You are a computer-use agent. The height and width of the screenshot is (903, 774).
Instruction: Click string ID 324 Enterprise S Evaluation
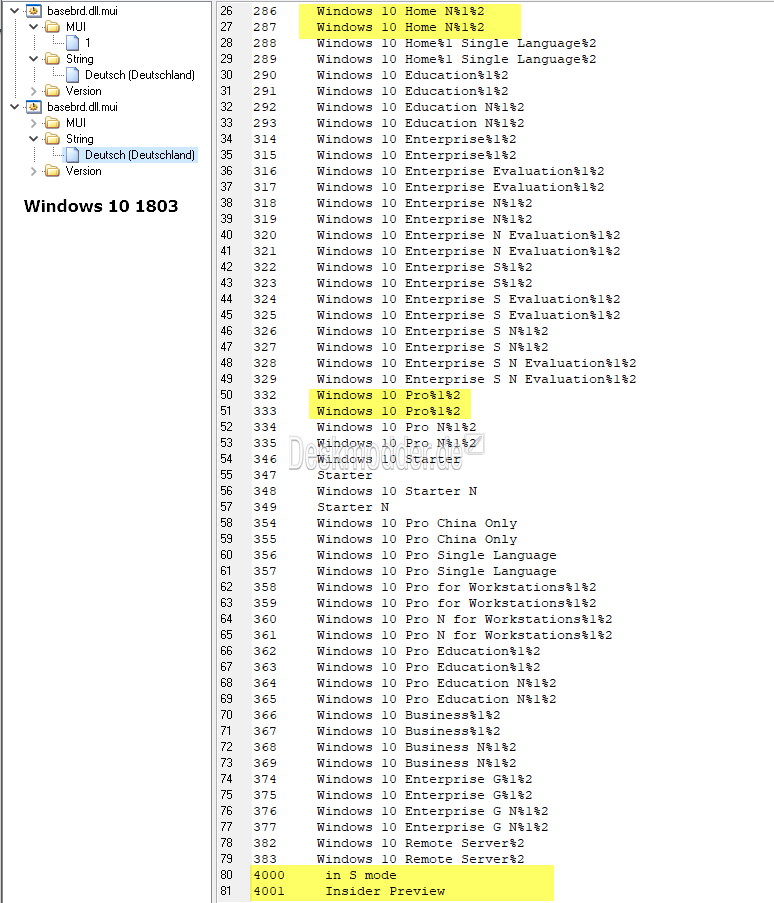[x=468, y=299]
